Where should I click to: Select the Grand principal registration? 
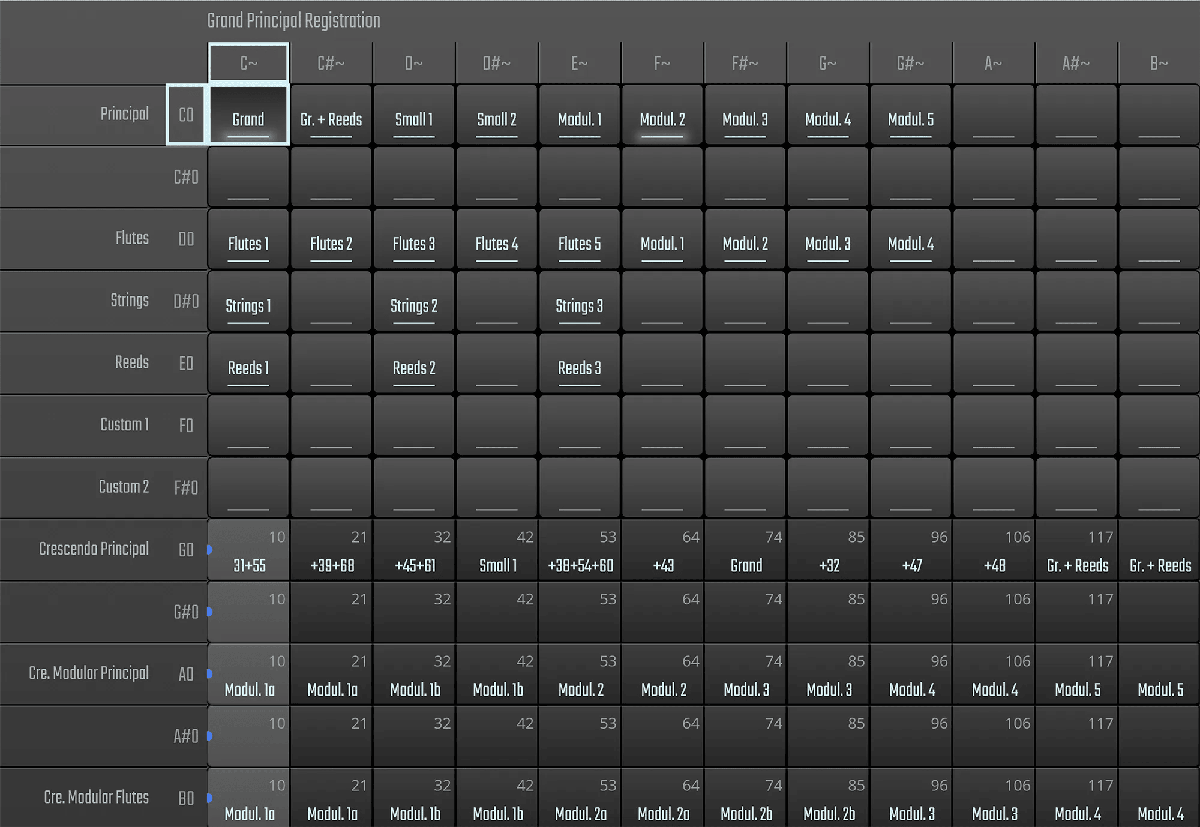pos(248,116)
